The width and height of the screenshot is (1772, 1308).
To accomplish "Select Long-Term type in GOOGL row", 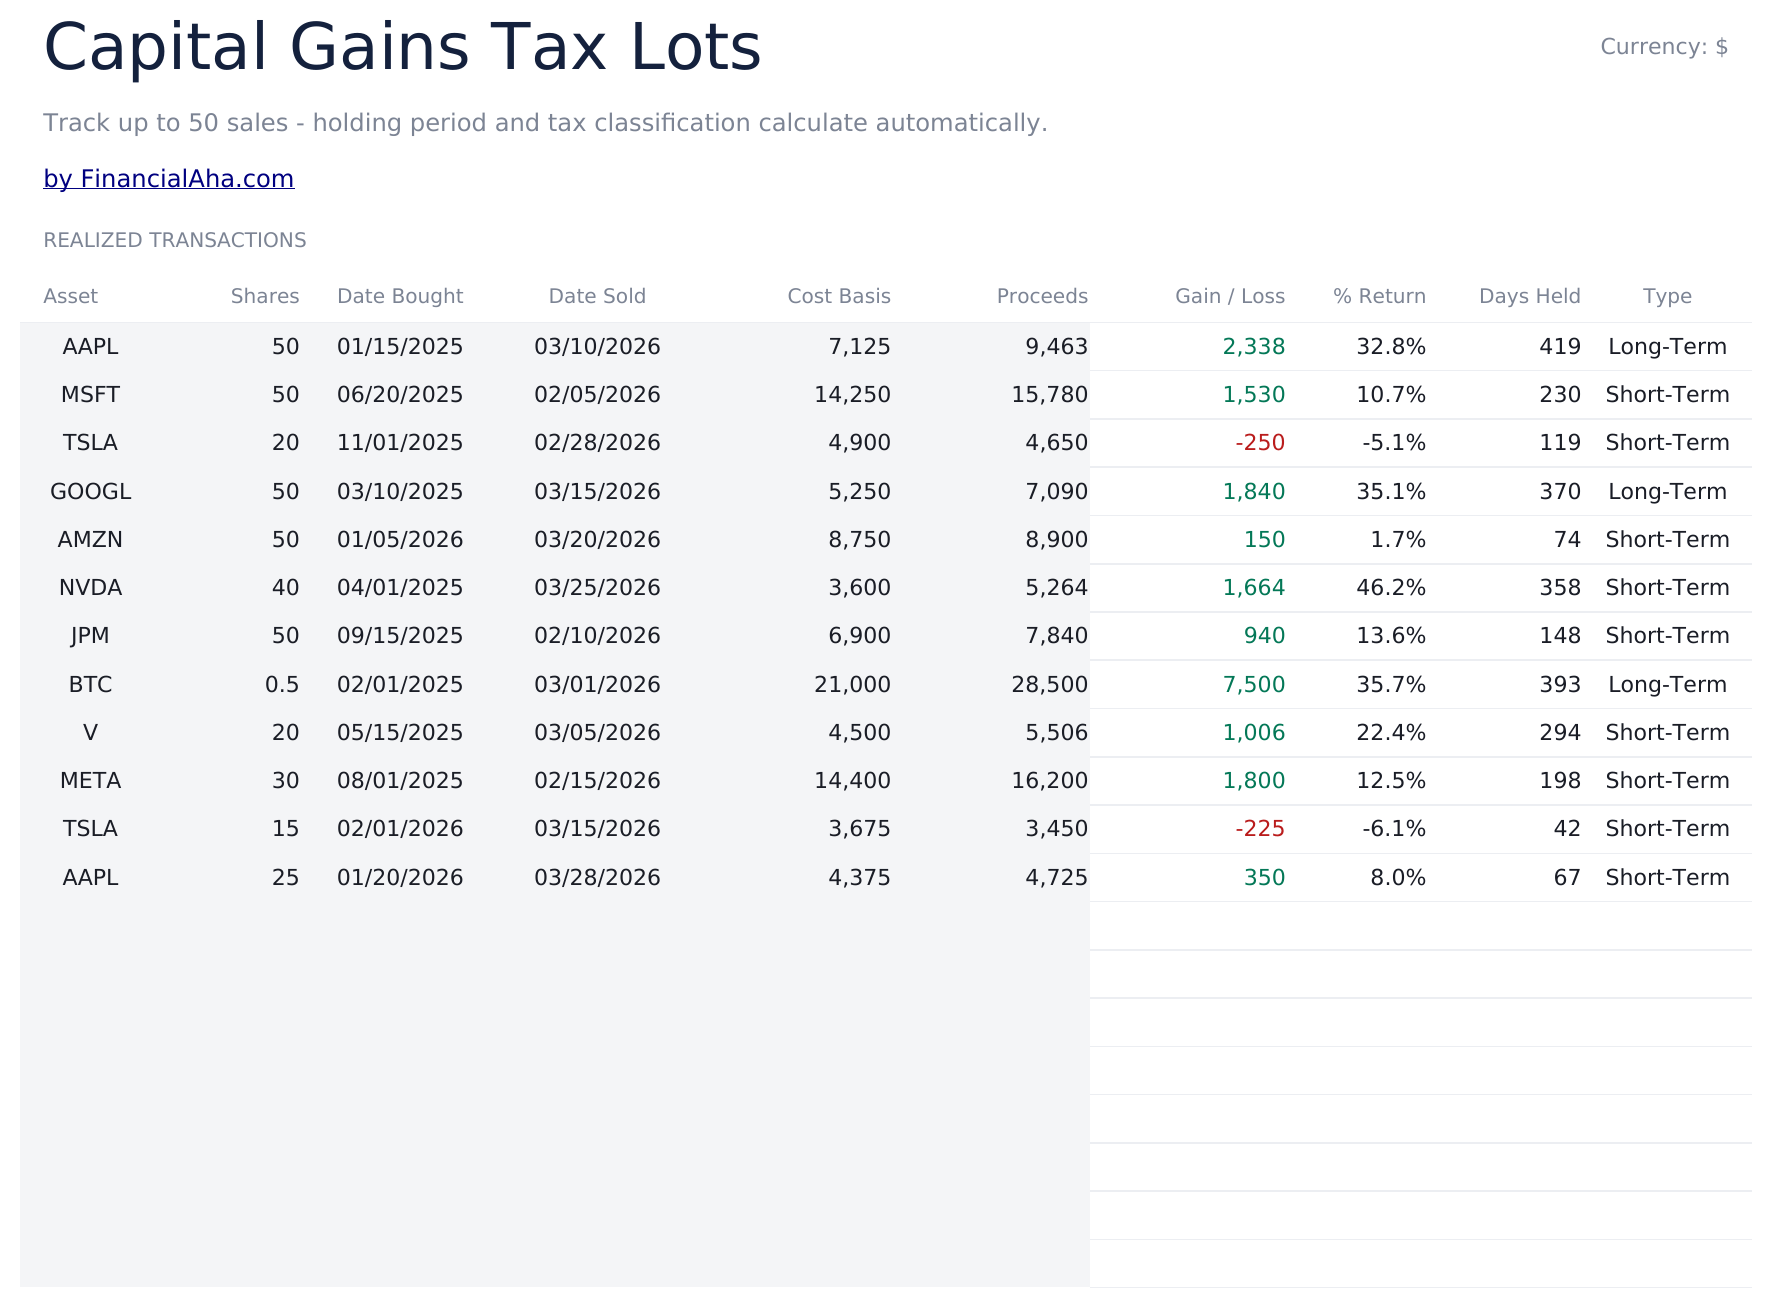I will coord(1667,492).
